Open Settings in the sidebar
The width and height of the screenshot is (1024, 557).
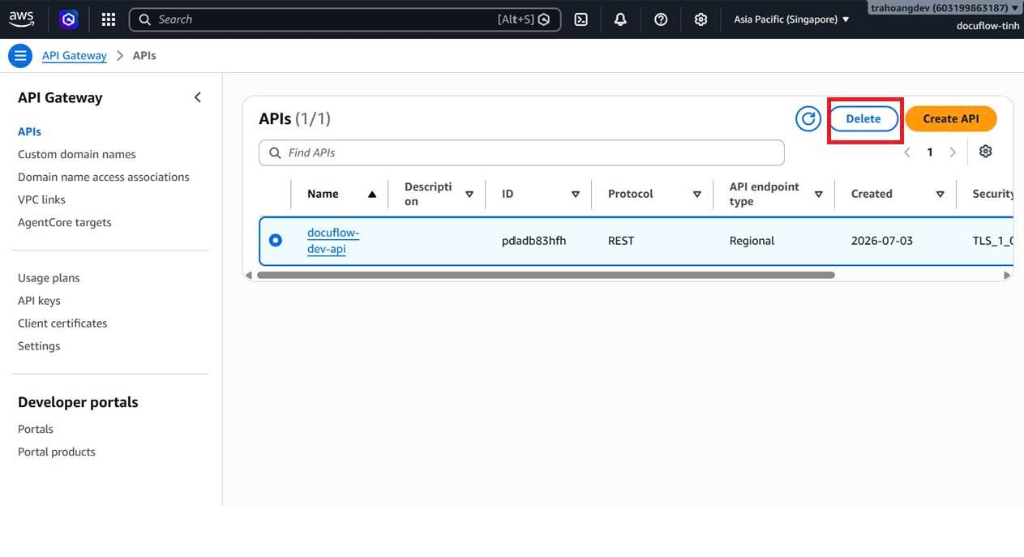[x=39, y=346]
